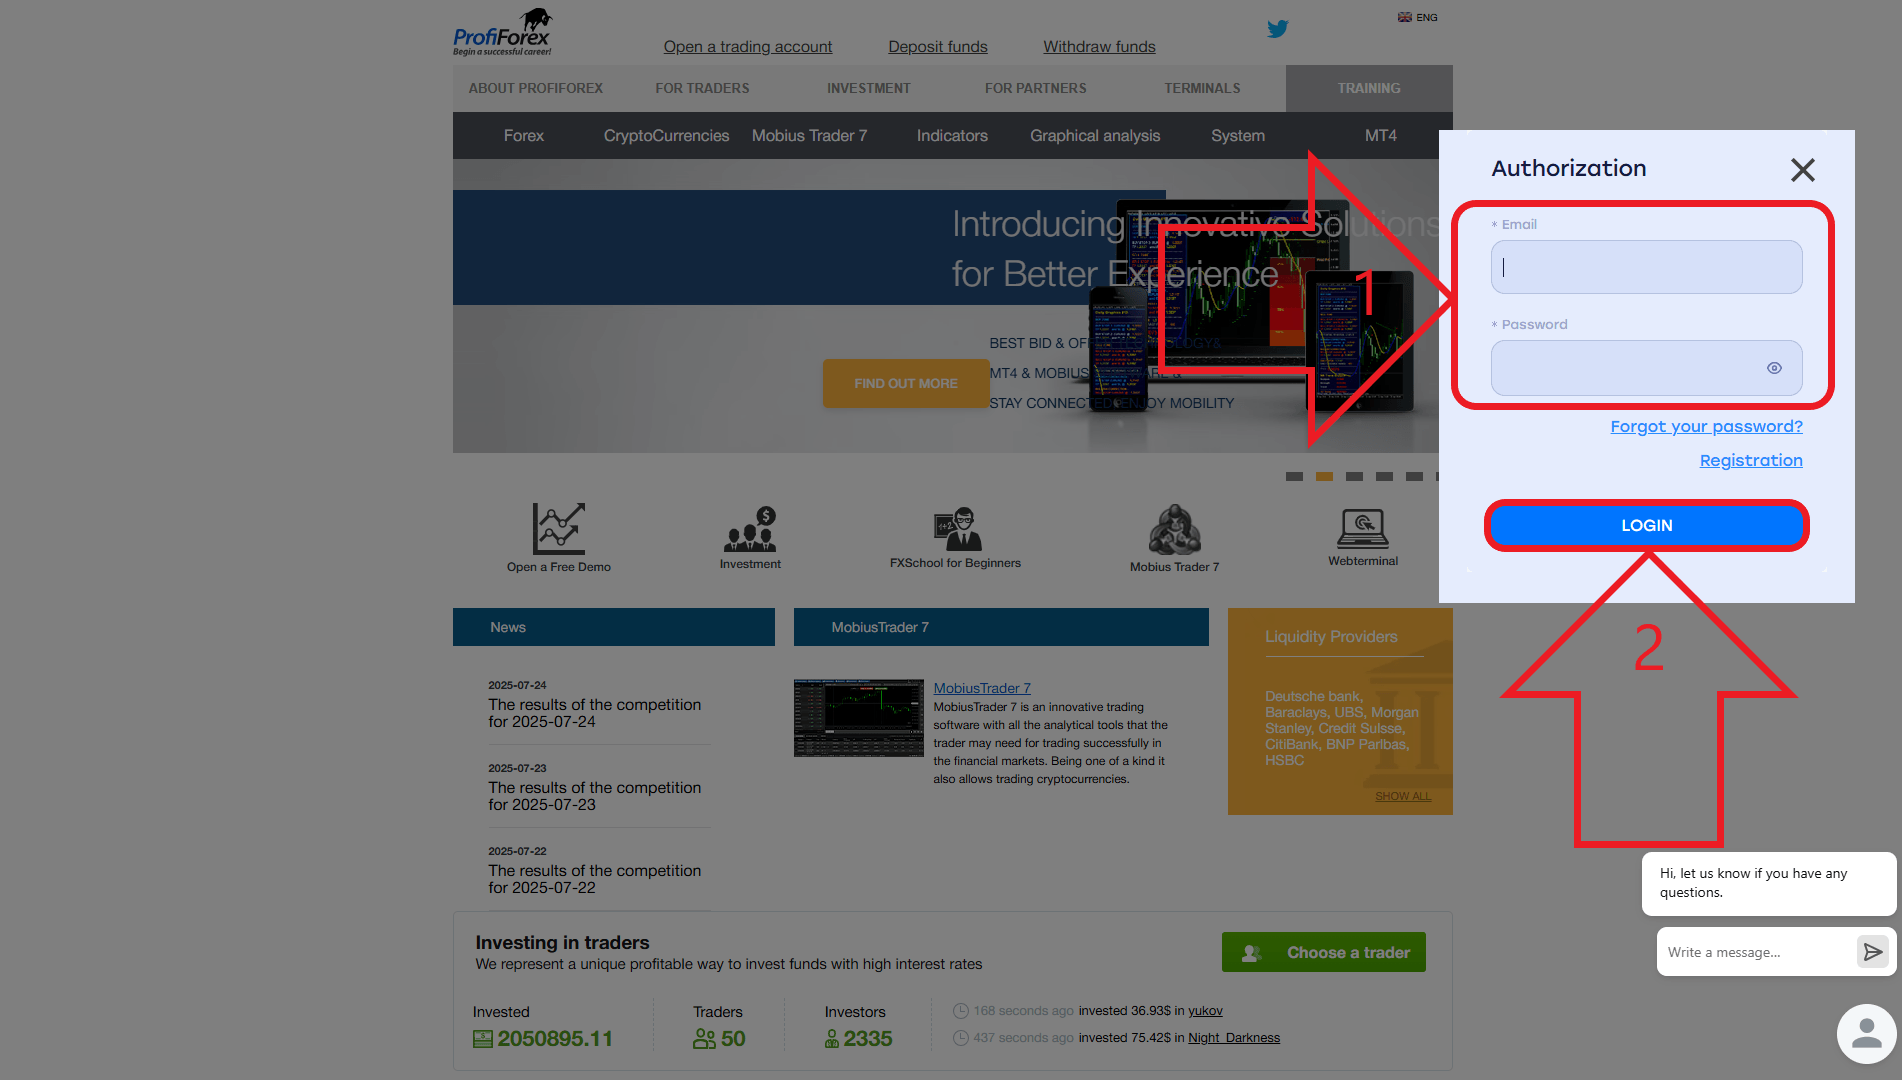Click the Webterminal laptop icon
The image size is (1902, 1080).
(1363, 528)
